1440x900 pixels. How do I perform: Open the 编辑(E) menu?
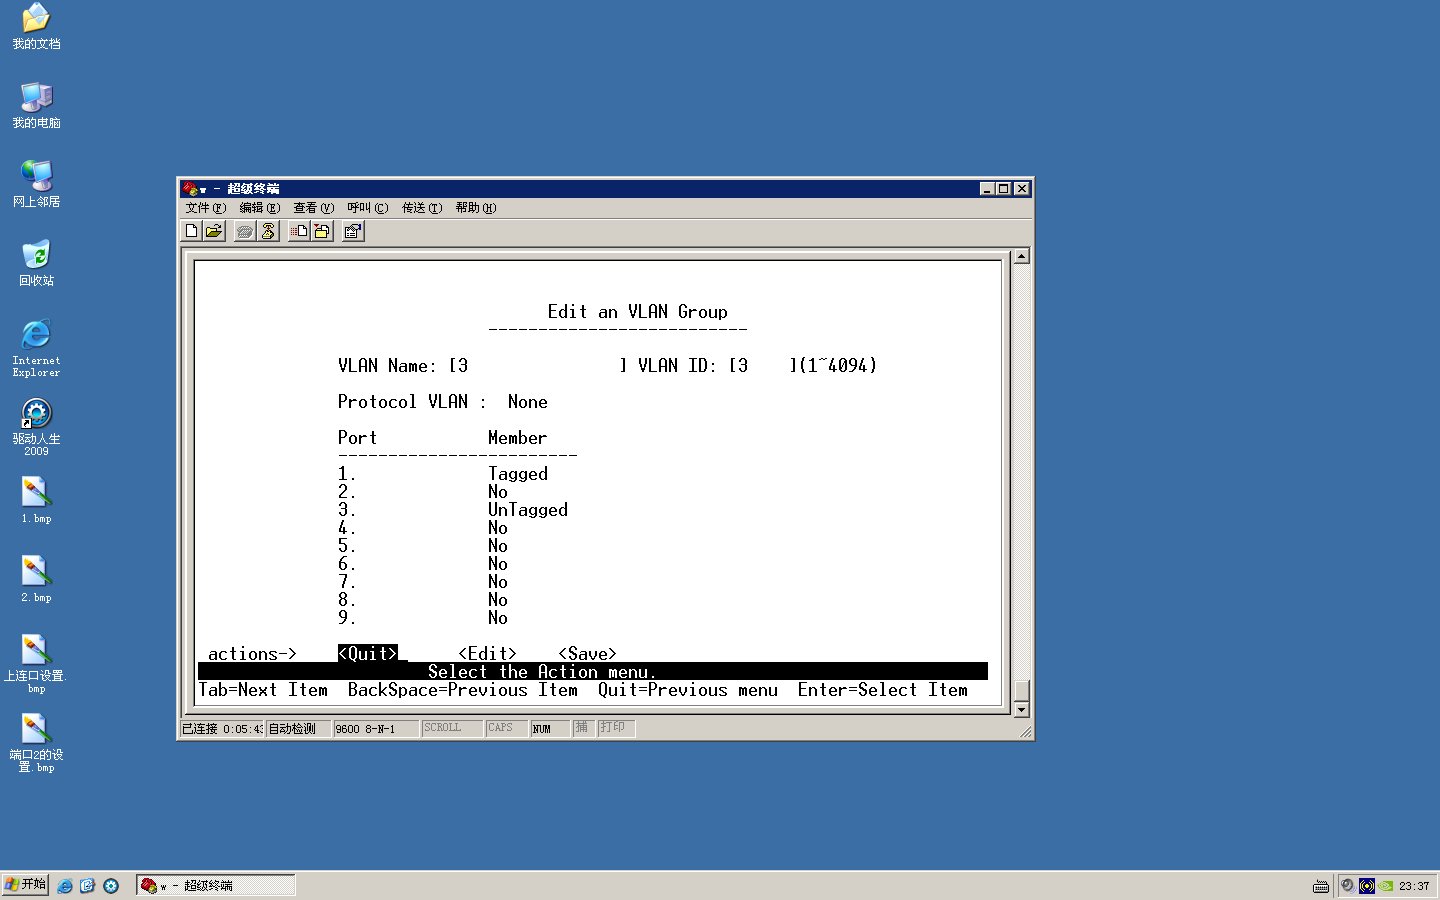point(259,208)
